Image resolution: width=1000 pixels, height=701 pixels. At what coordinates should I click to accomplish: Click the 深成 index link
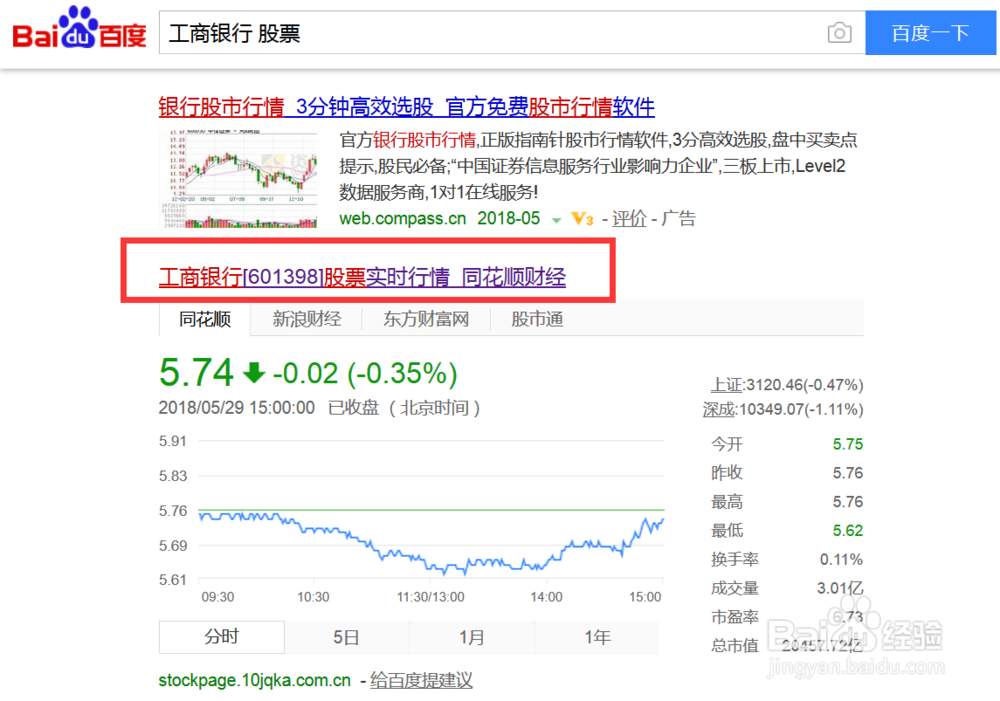pos(719,410)
